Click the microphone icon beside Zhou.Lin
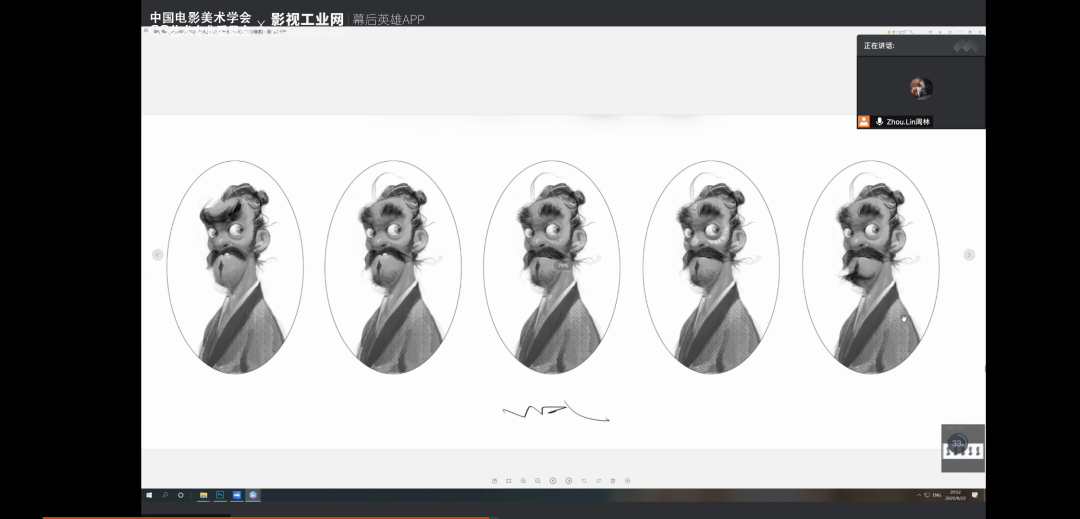The image size is (1080, 519). (880, 122)
